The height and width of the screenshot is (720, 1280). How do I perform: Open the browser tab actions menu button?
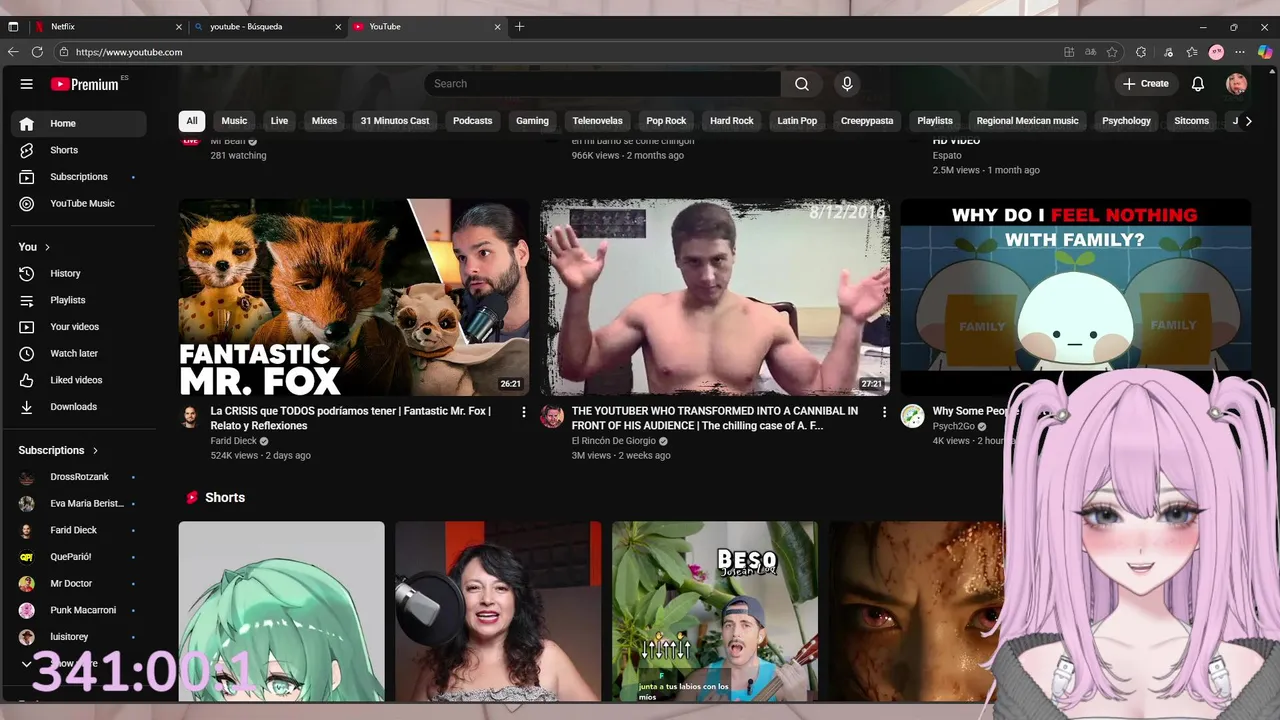tap(13, 27)
